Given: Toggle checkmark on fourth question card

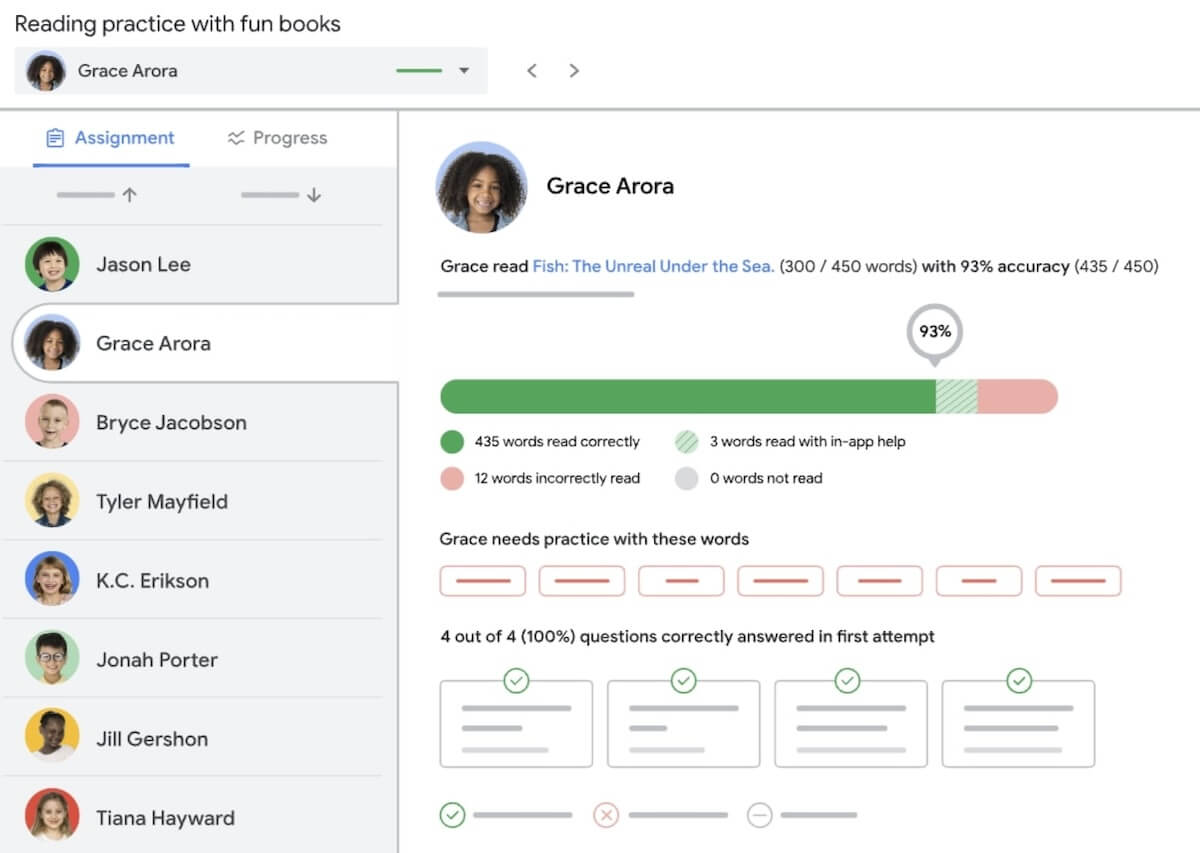Looking at the screenshot, I should 1018,681.
